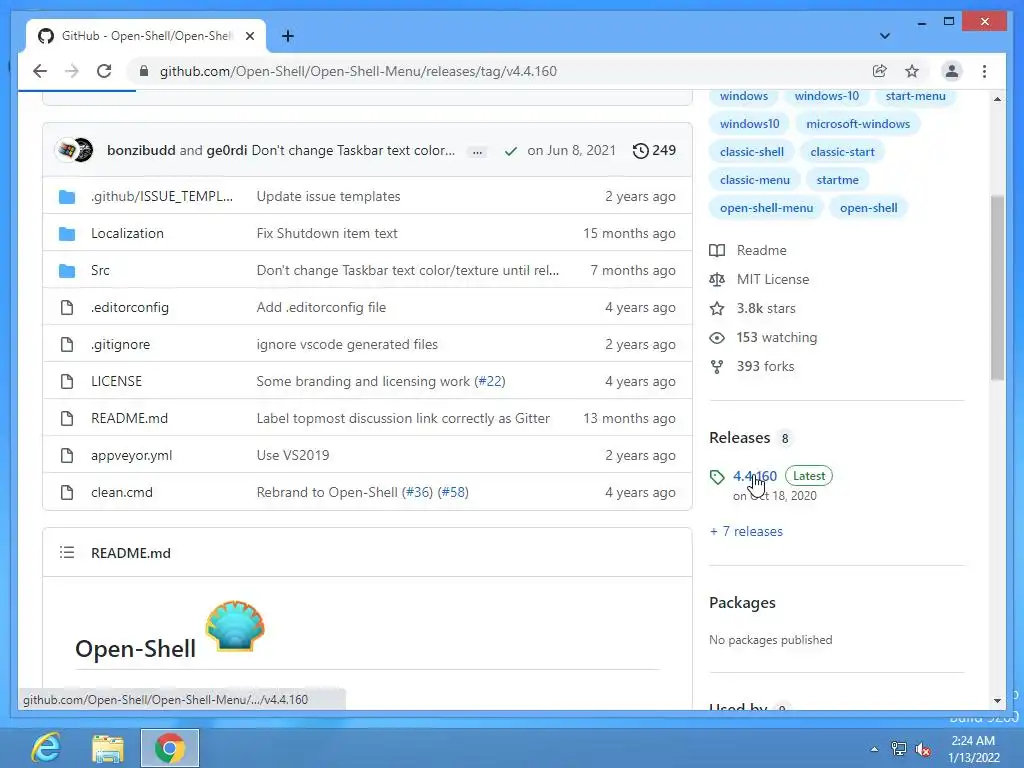Expand commit message ellipsis button
This screenshot has height=768, width=1024.
477,152
